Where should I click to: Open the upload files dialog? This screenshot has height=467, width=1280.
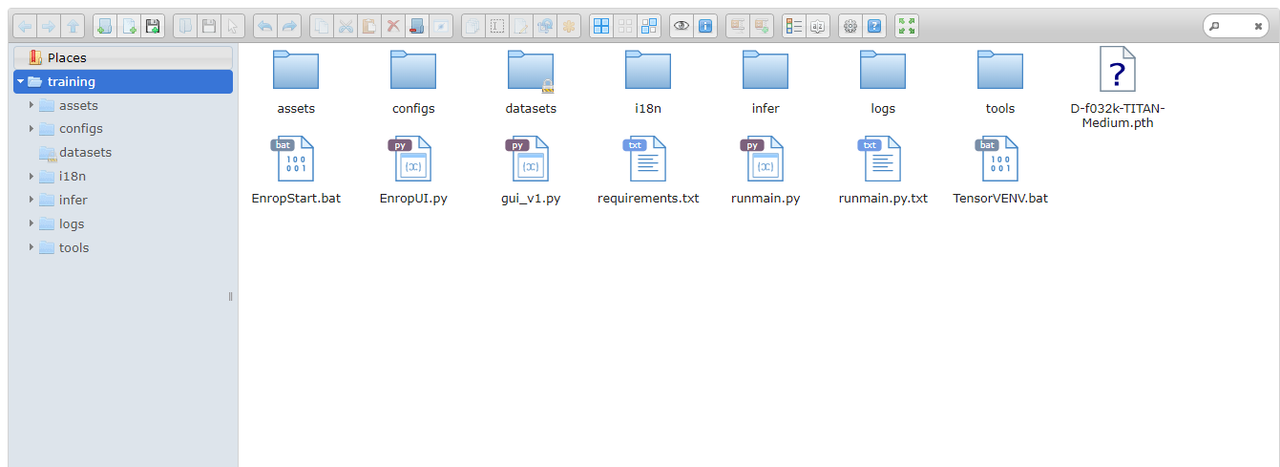pyautogui.click(x=152, y=26)
